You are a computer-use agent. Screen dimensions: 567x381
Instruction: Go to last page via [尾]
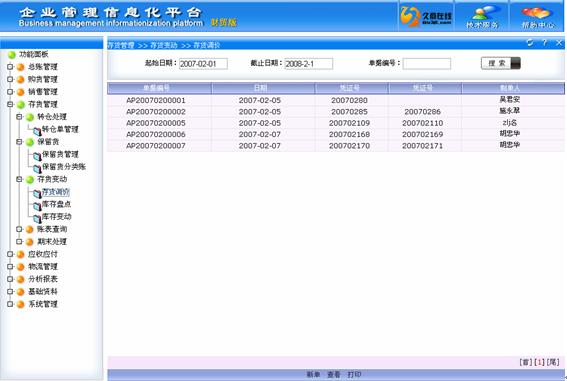point(553,362)
